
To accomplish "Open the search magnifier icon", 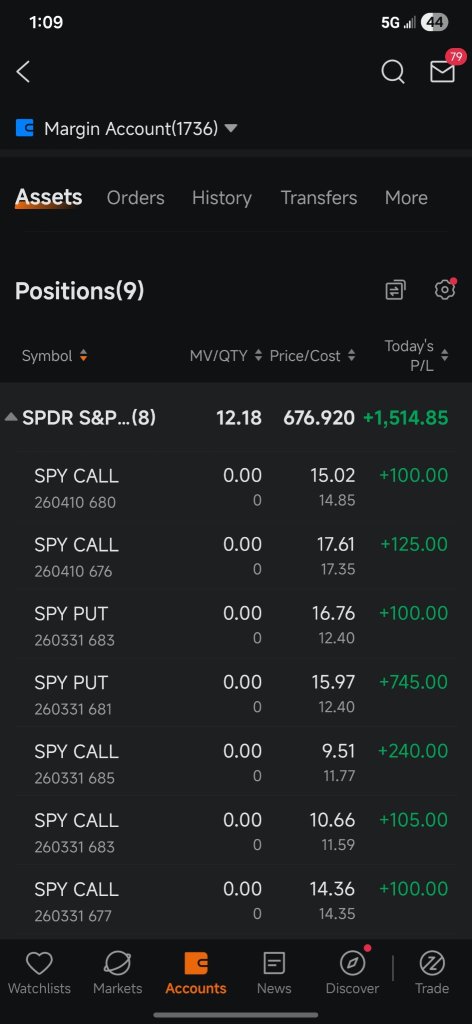I will click(x=393, y=72).
